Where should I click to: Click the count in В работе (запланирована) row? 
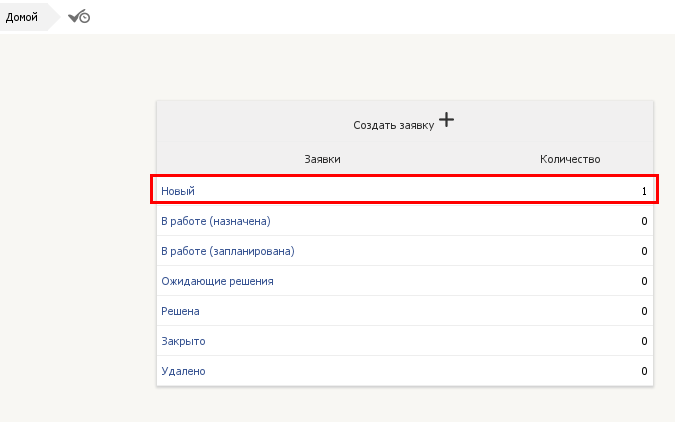pyautogui.click(x=644, y=251)
